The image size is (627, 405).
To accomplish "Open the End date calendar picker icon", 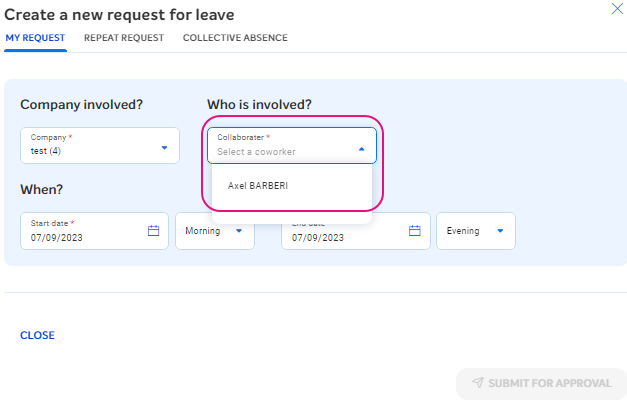I will point(415,231).
